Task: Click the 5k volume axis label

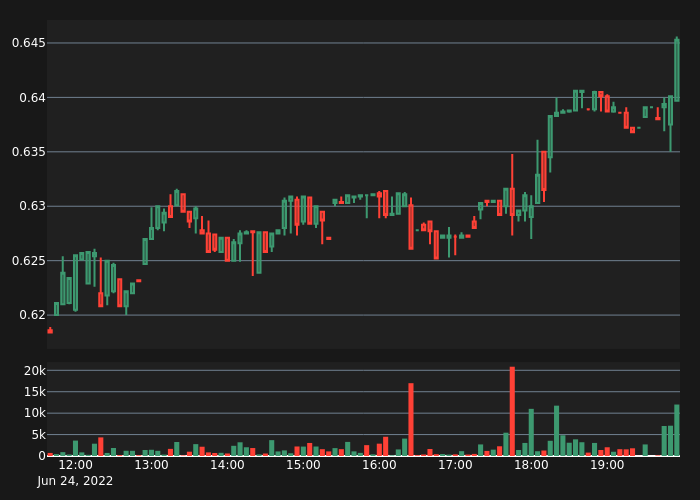Action: [38, 434]
